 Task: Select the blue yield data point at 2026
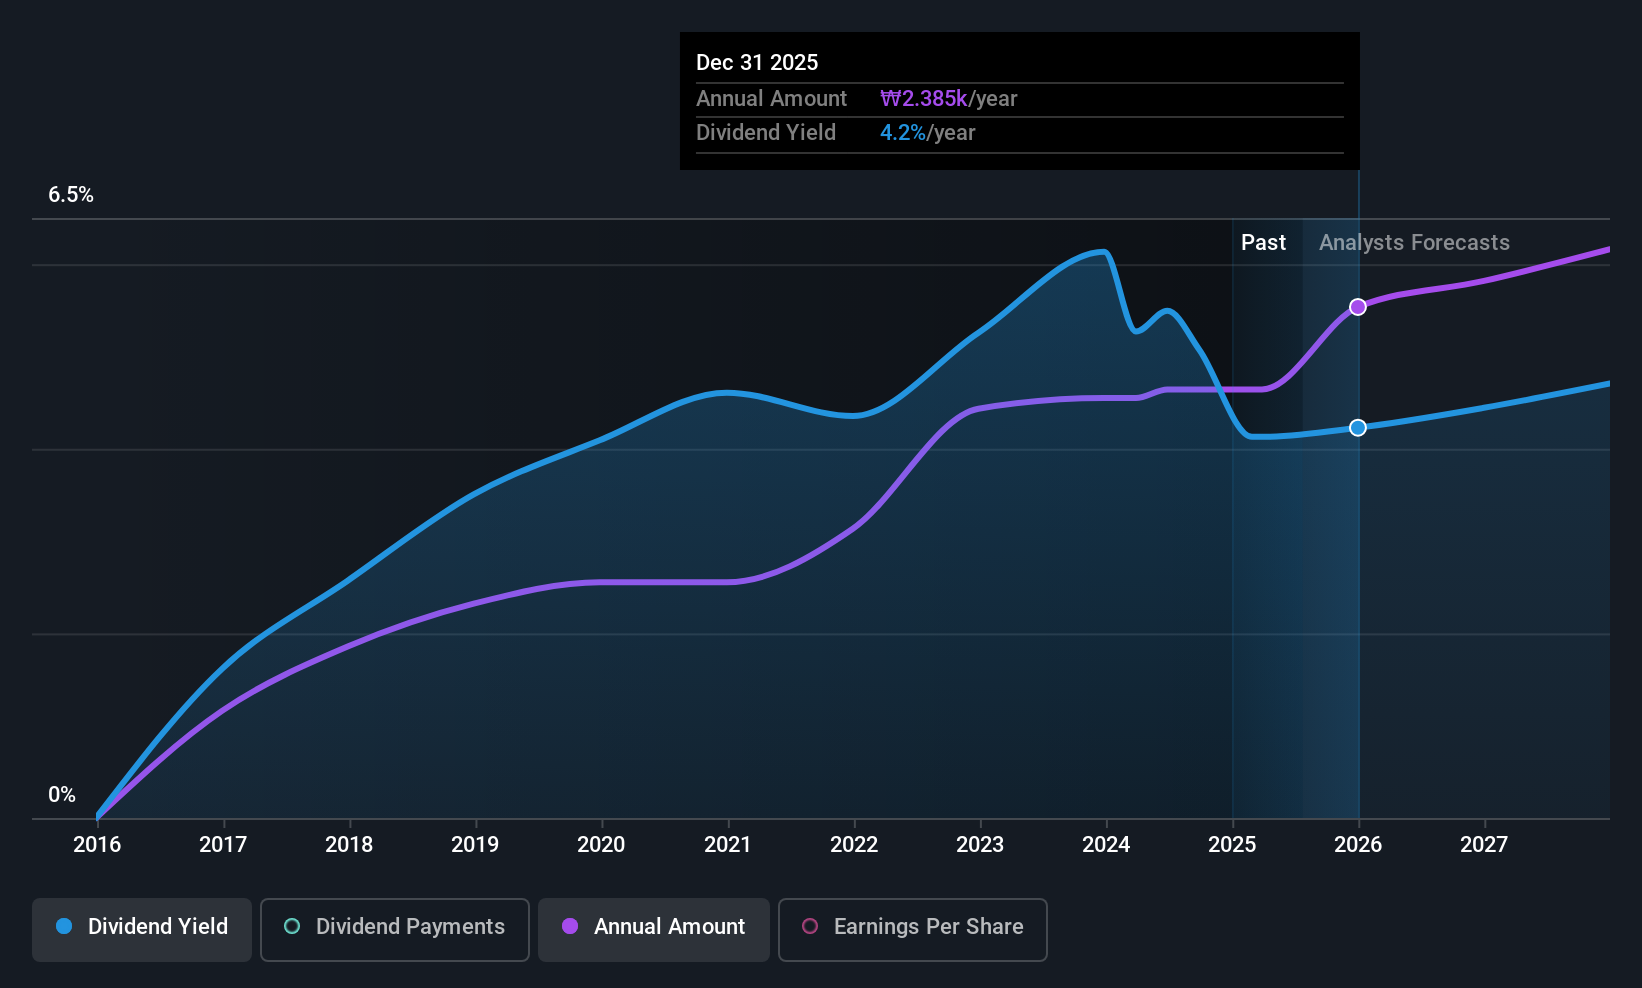click(1358, 428)
